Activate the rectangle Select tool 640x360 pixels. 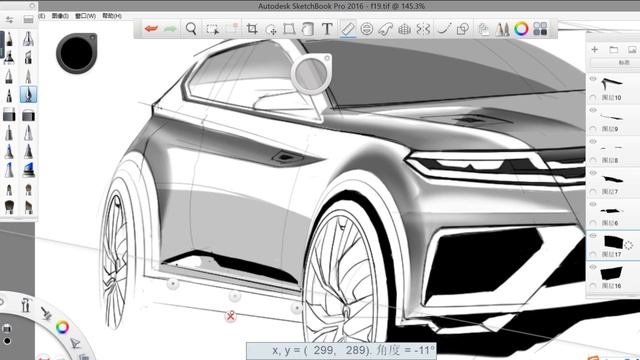pos(212,29)
